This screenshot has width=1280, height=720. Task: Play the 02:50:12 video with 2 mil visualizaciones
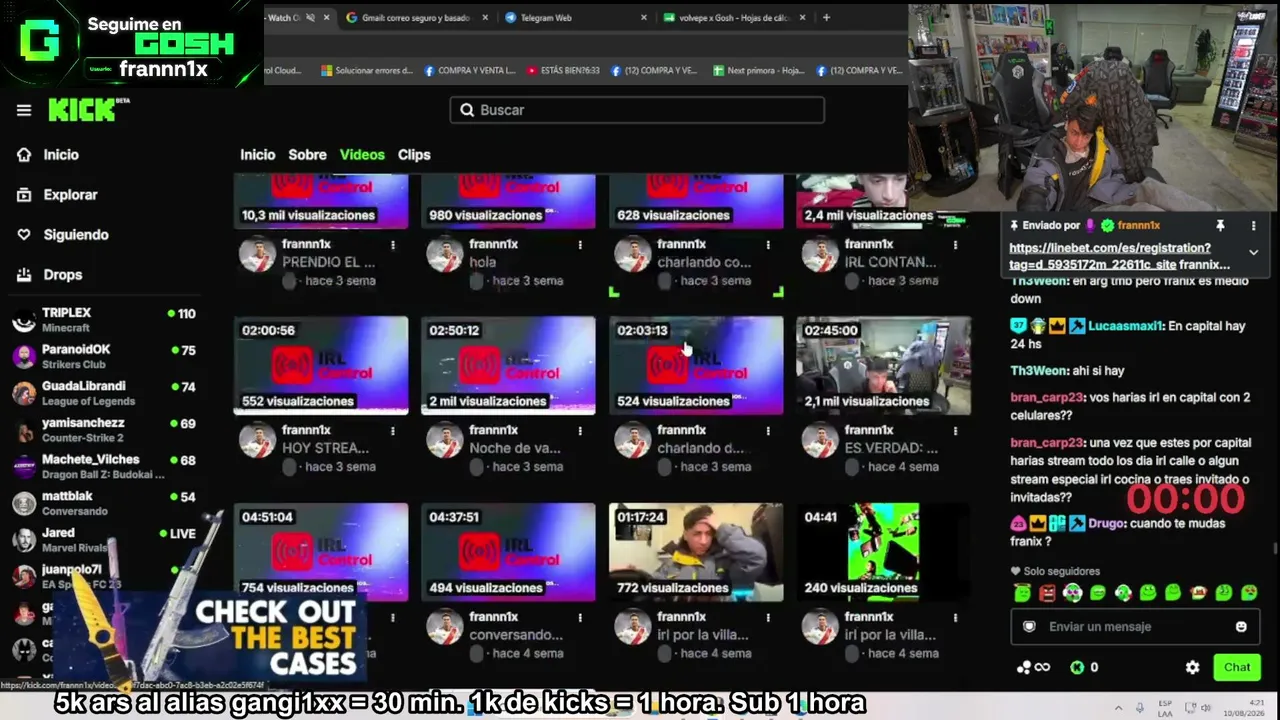[508, 365]
